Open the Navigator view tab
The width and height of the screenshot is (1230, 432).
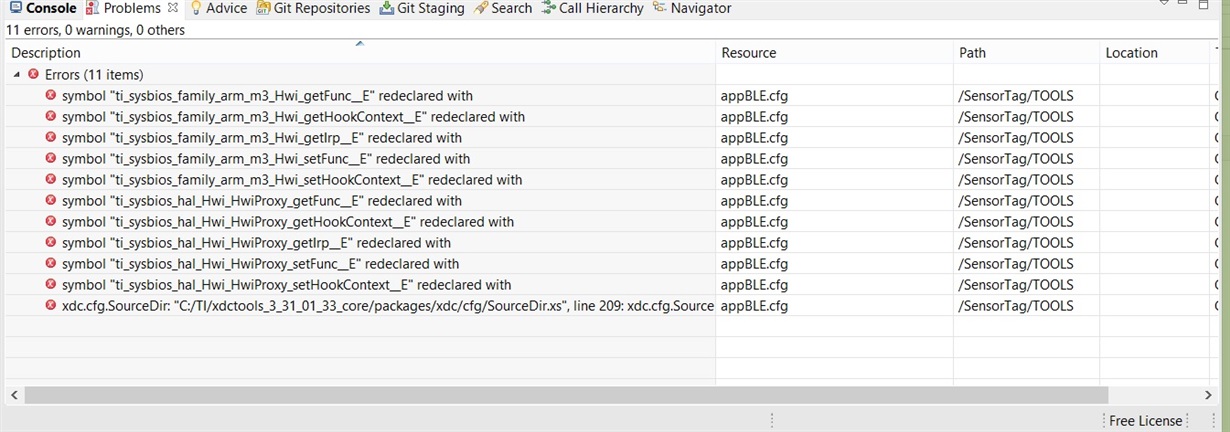[691, 8]
